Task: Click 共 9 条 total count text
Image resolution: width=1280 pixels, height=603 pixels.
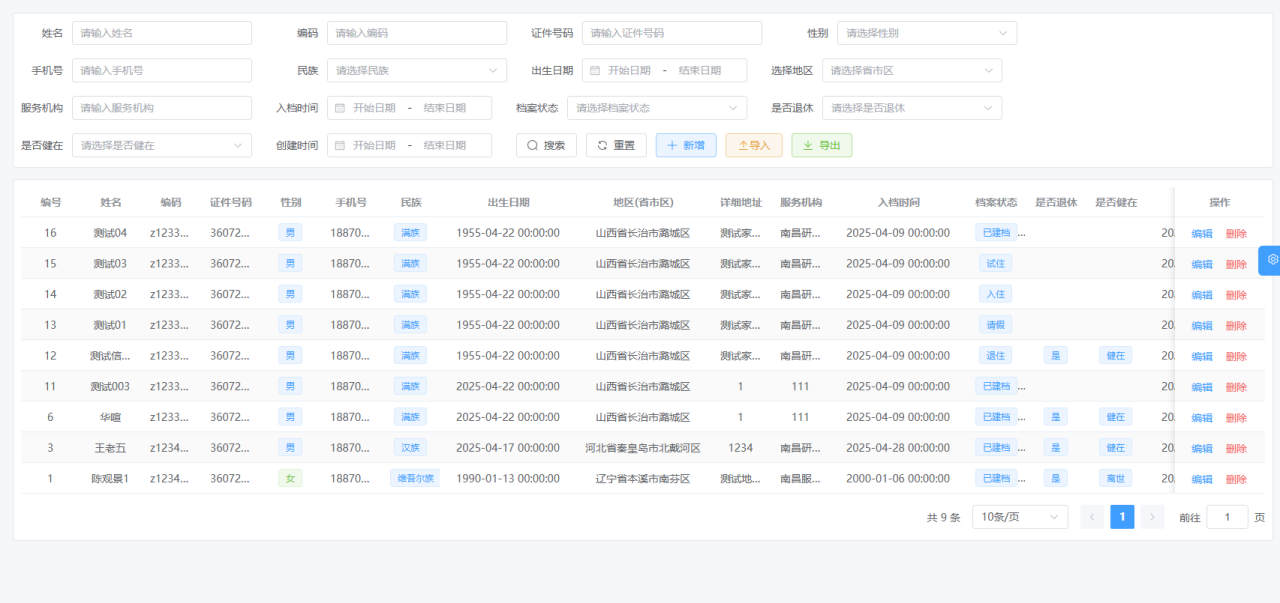Action: [x=943, y=518]
